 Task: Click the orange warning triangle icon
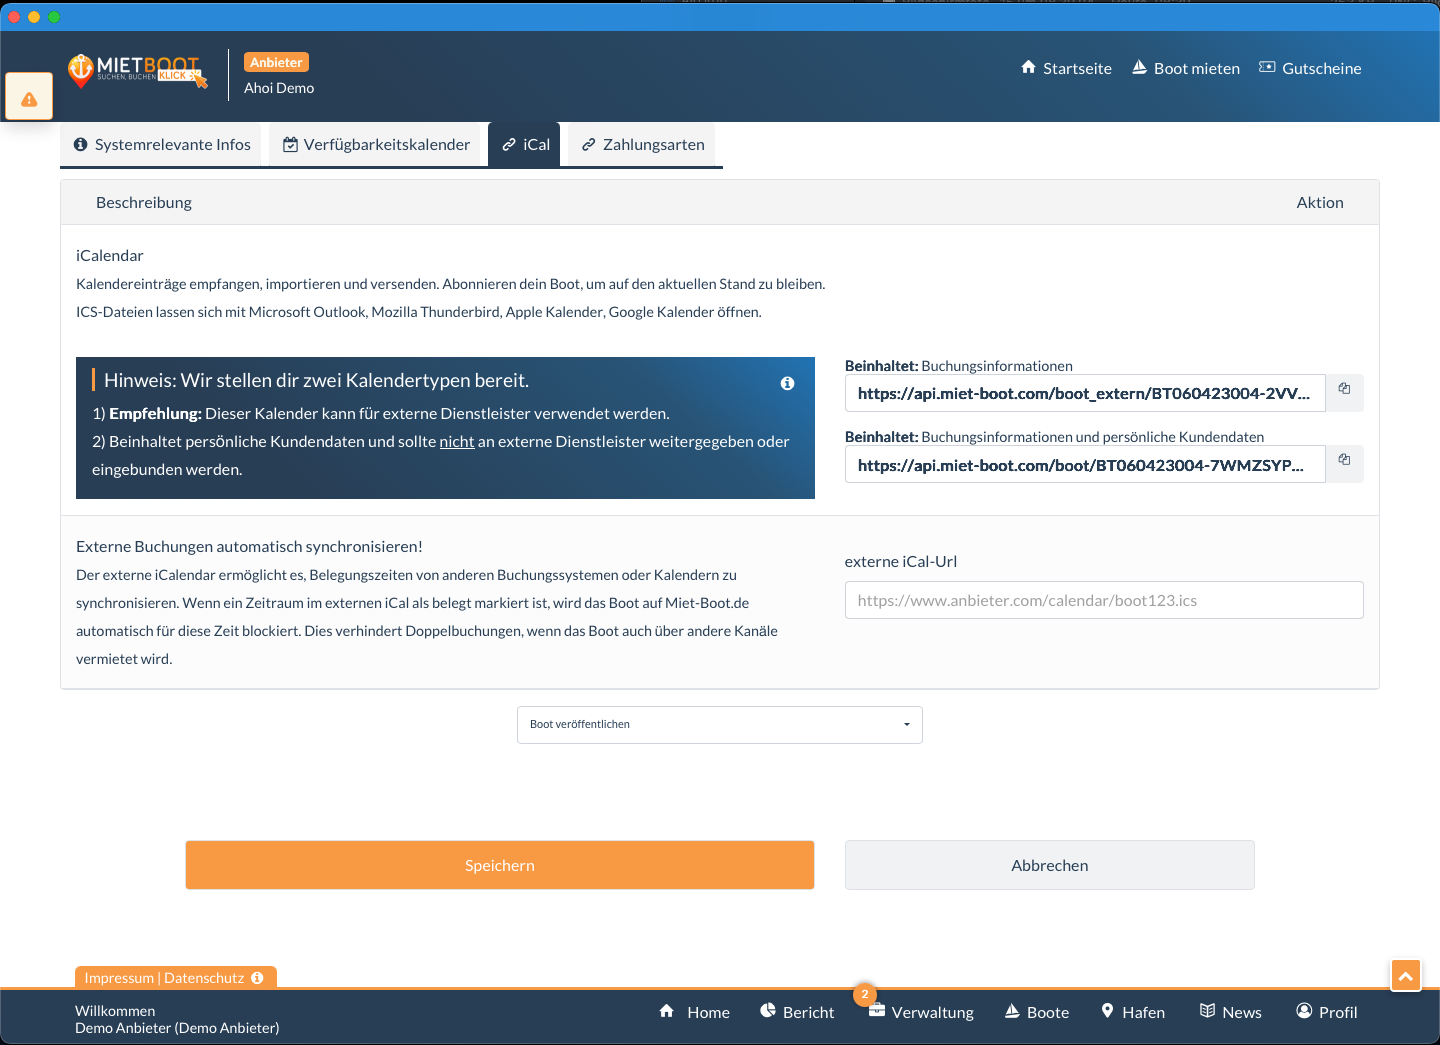(x=29, y=98)
